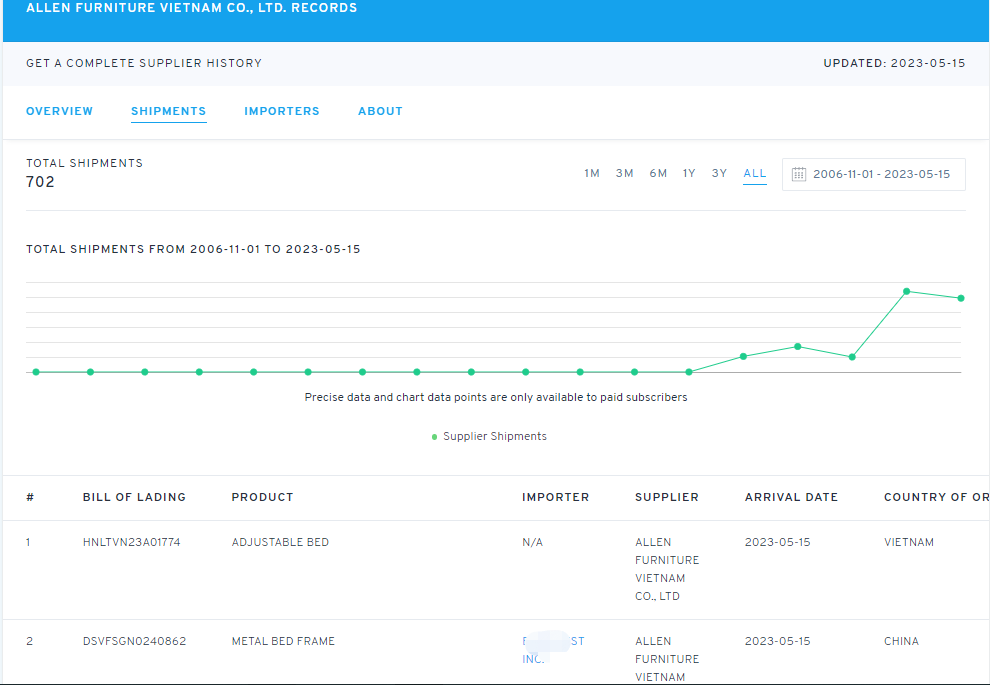Click the Country of Origin column header

937,497
